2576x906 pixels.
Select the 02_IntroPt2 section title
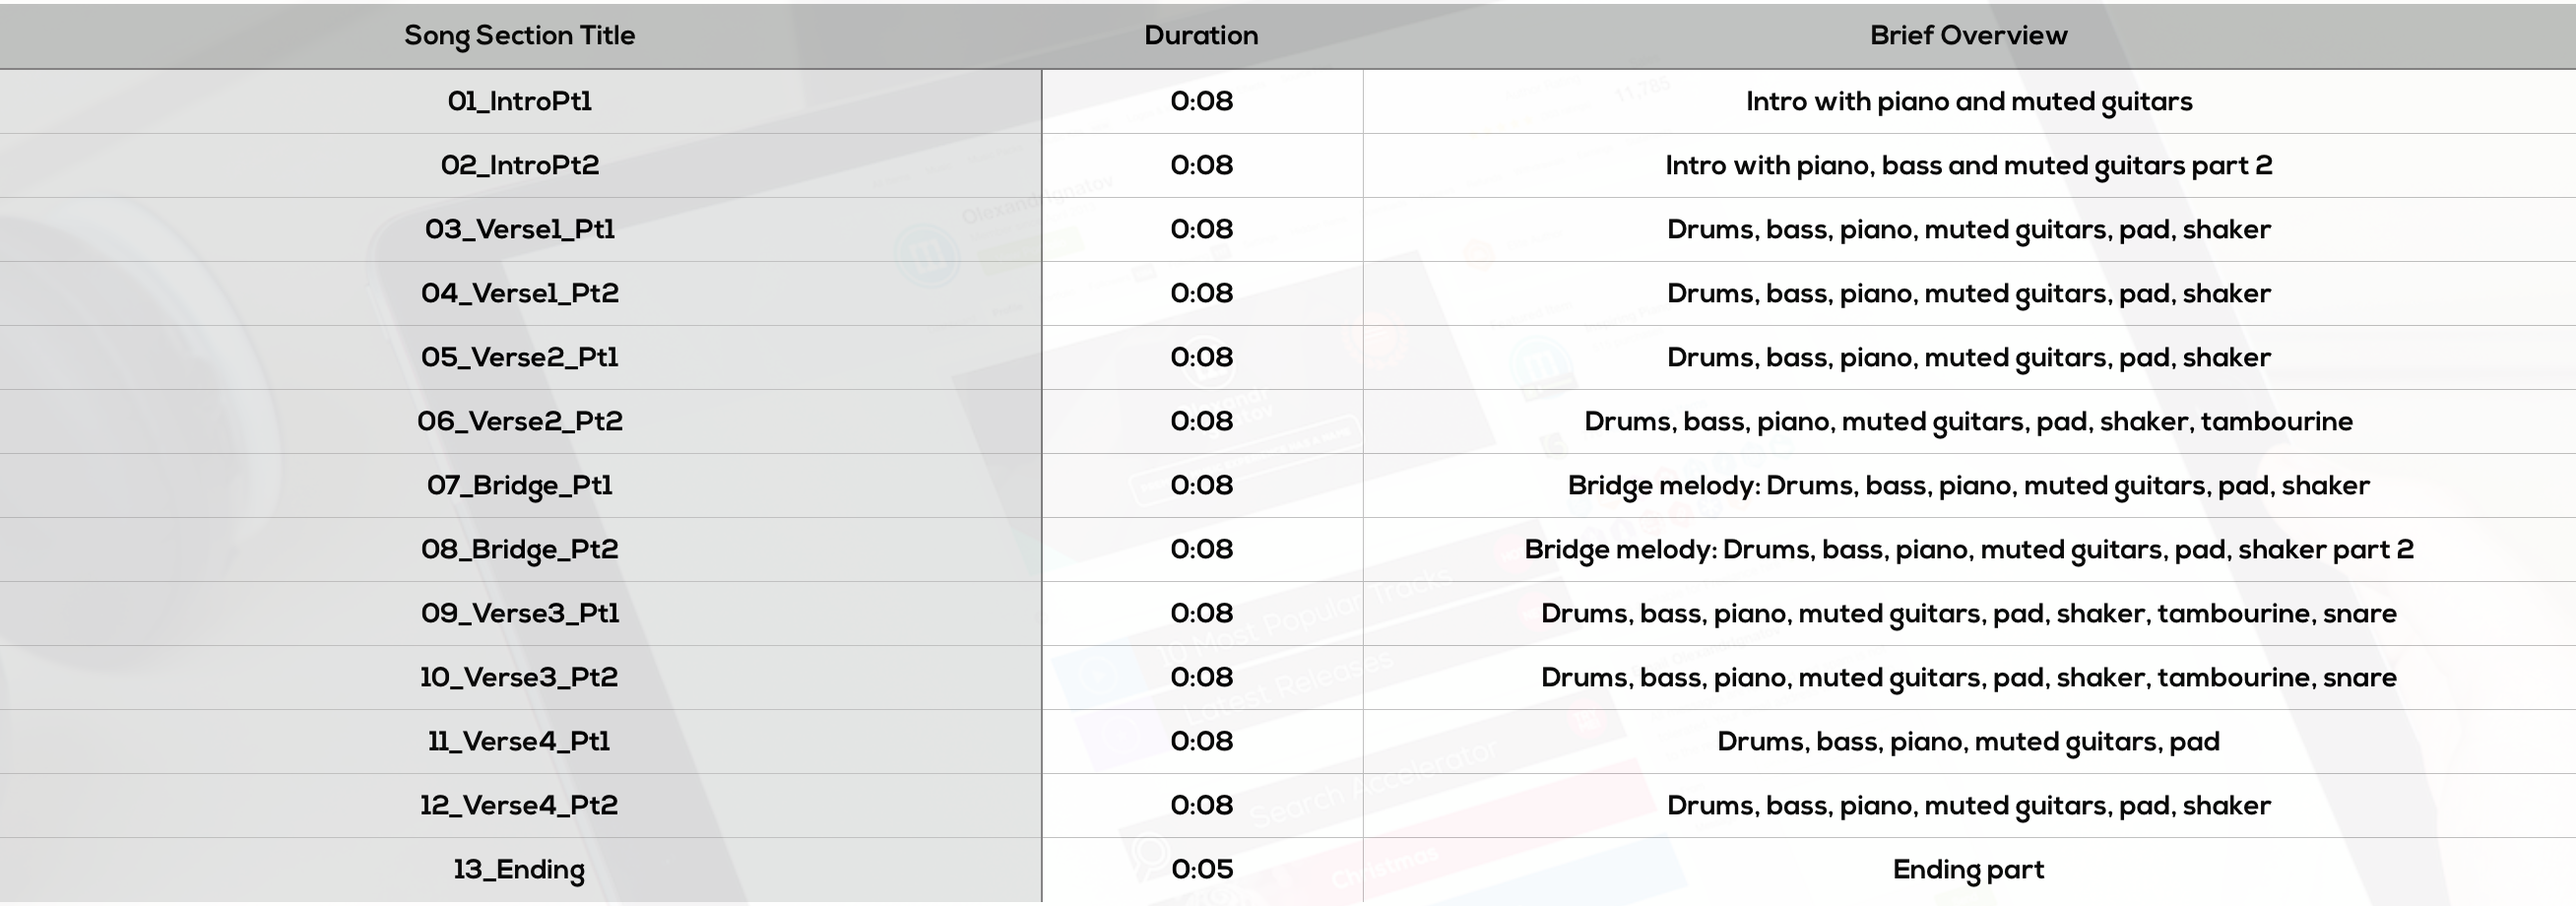click(x=519, y=165)
